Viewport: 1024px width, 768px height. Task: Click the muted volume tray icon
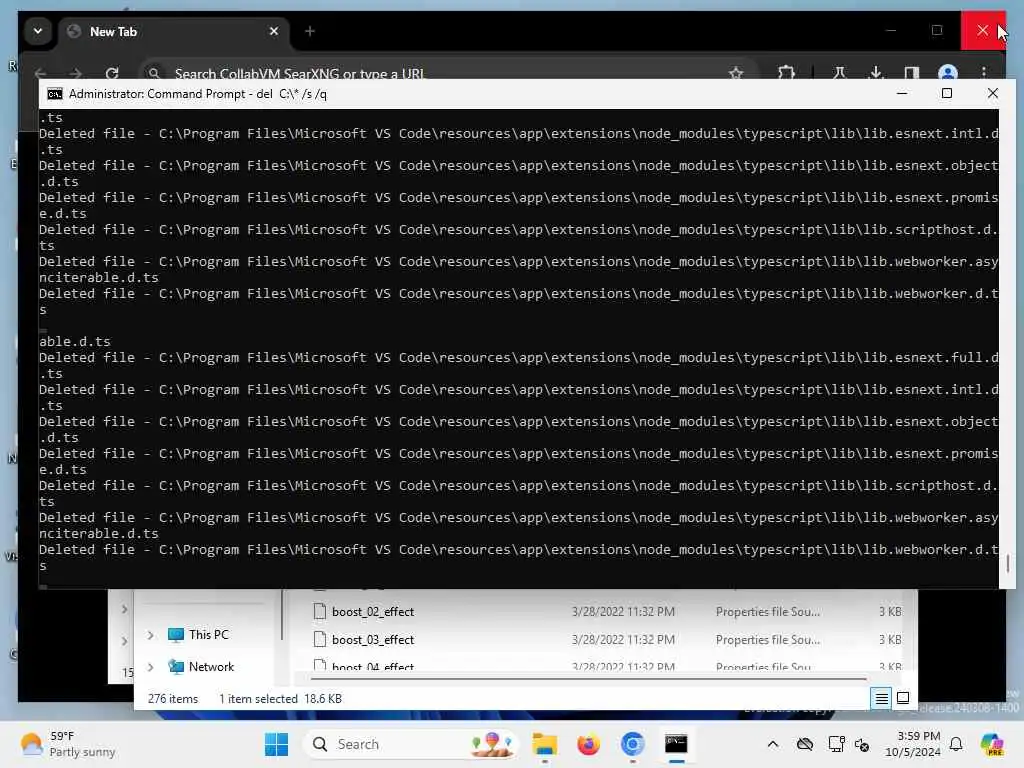pos(862,744)
